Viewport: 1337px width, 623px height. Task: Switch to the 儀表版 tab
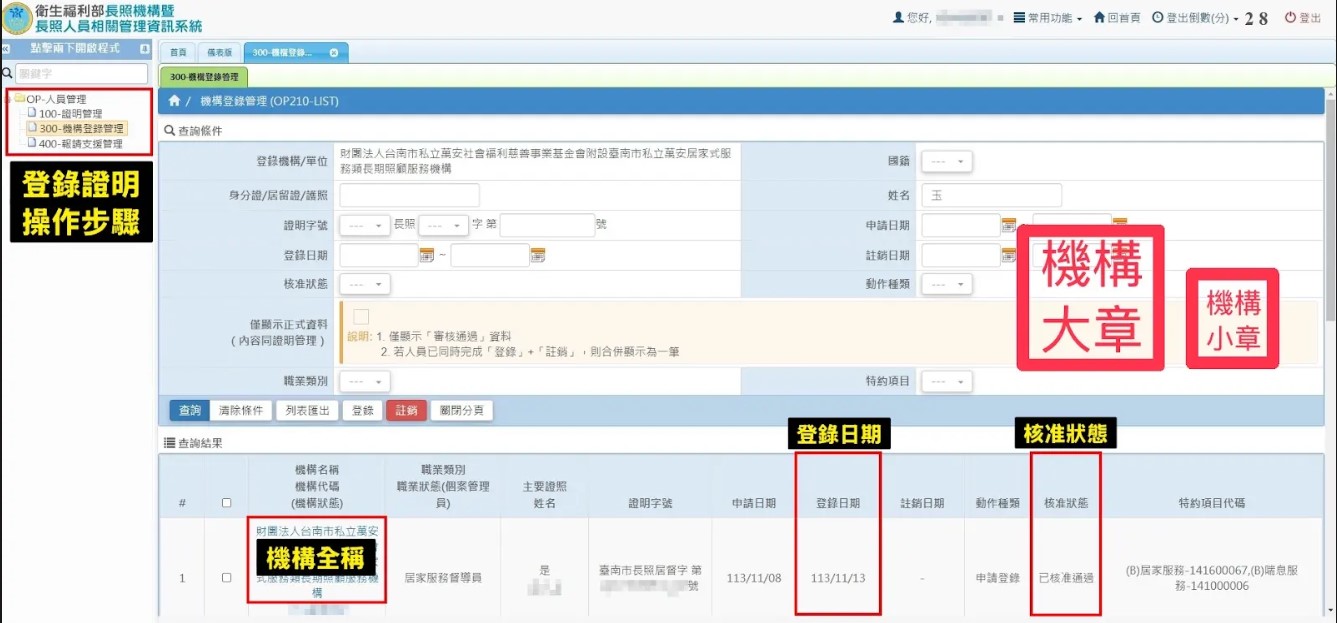220,52
